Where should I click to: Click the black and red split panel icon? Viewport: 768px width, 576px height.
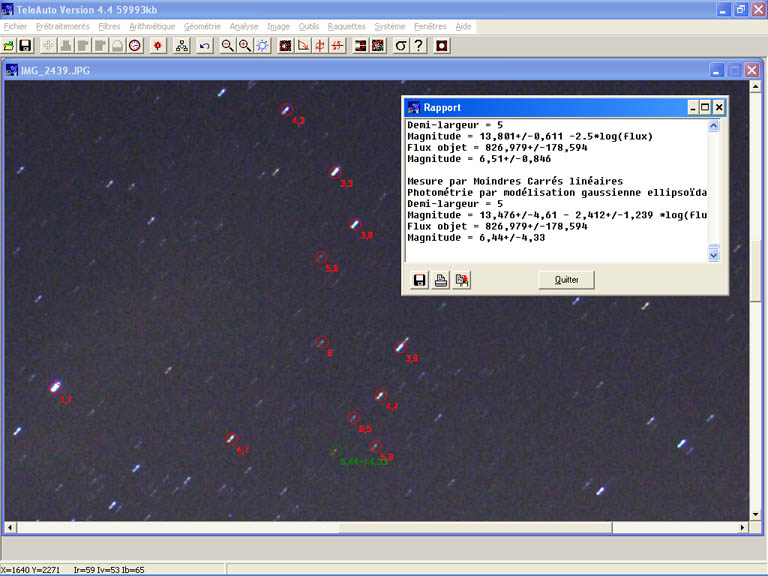(360, 46)
